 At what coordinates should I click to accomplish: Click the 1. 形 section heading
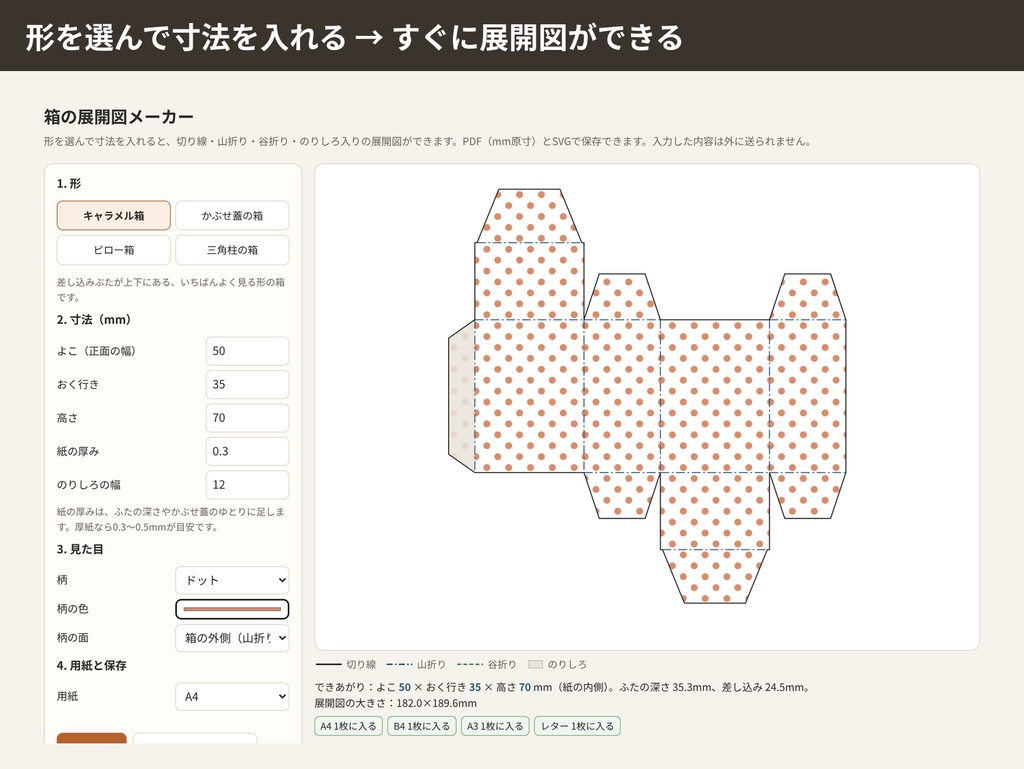point(69,183)
